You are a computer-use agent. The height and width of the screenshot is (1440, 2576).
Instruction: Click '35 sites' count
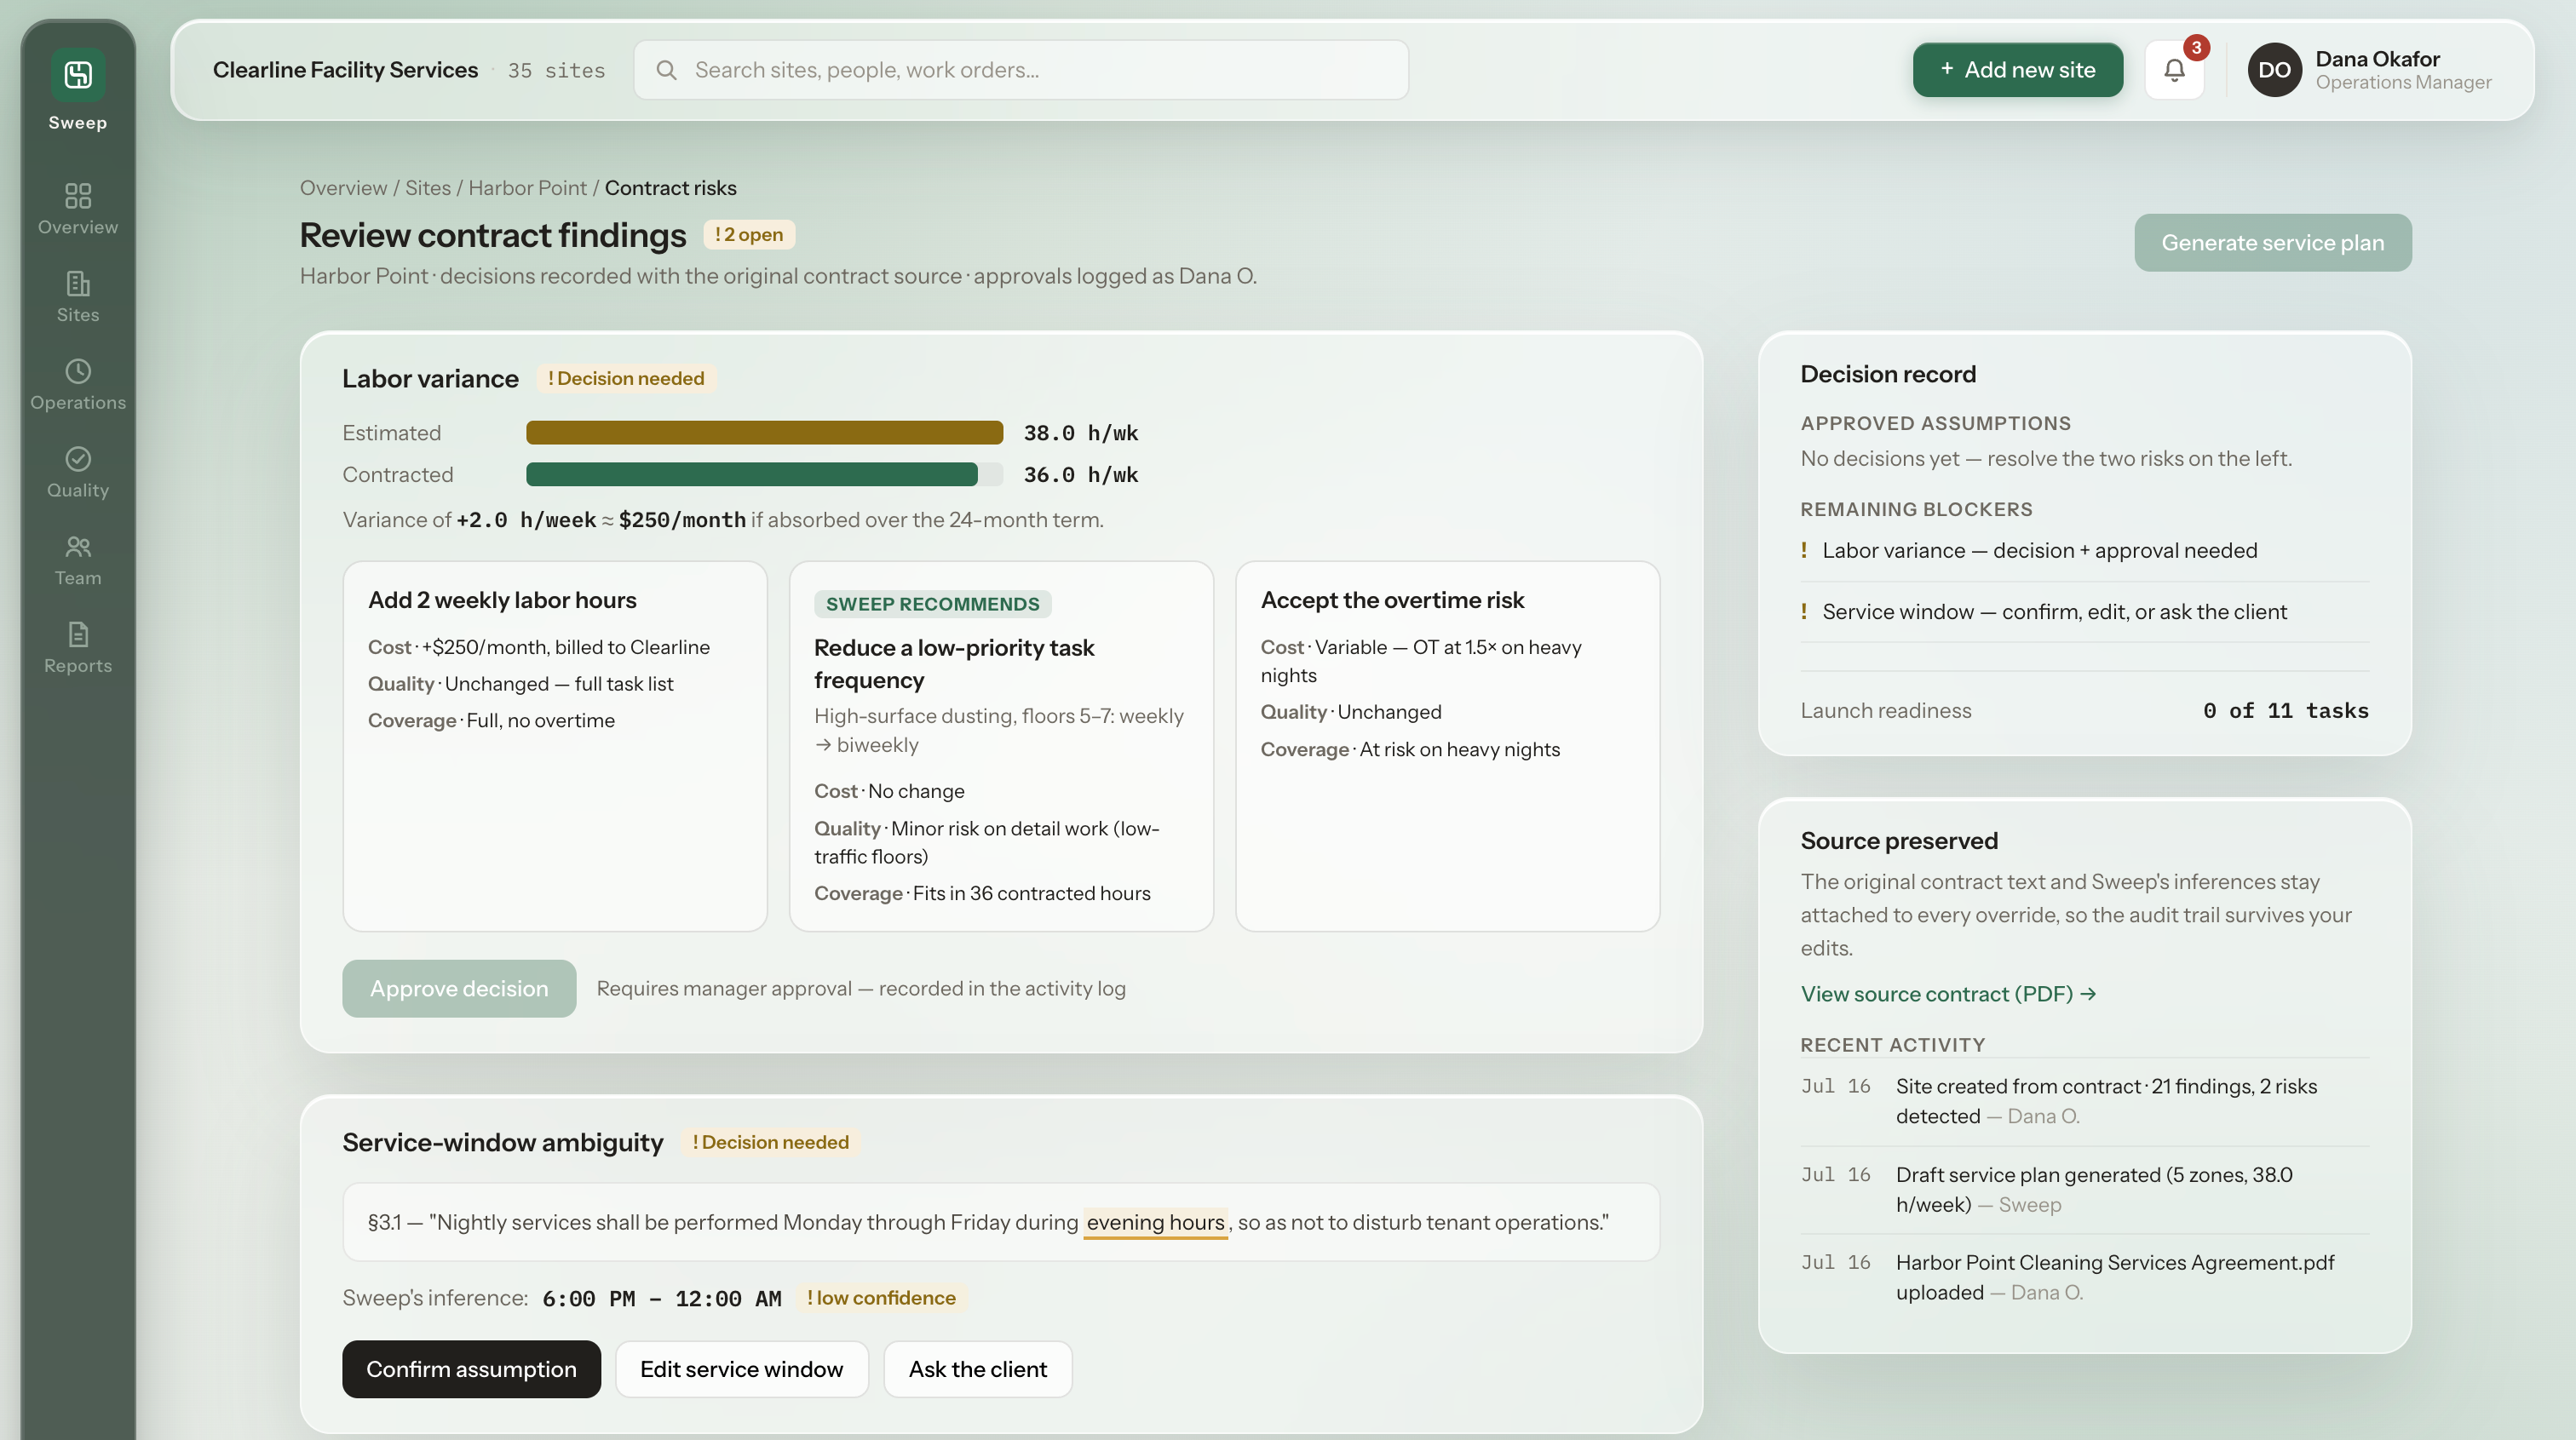pyautogui.click(x=556, y=70)
